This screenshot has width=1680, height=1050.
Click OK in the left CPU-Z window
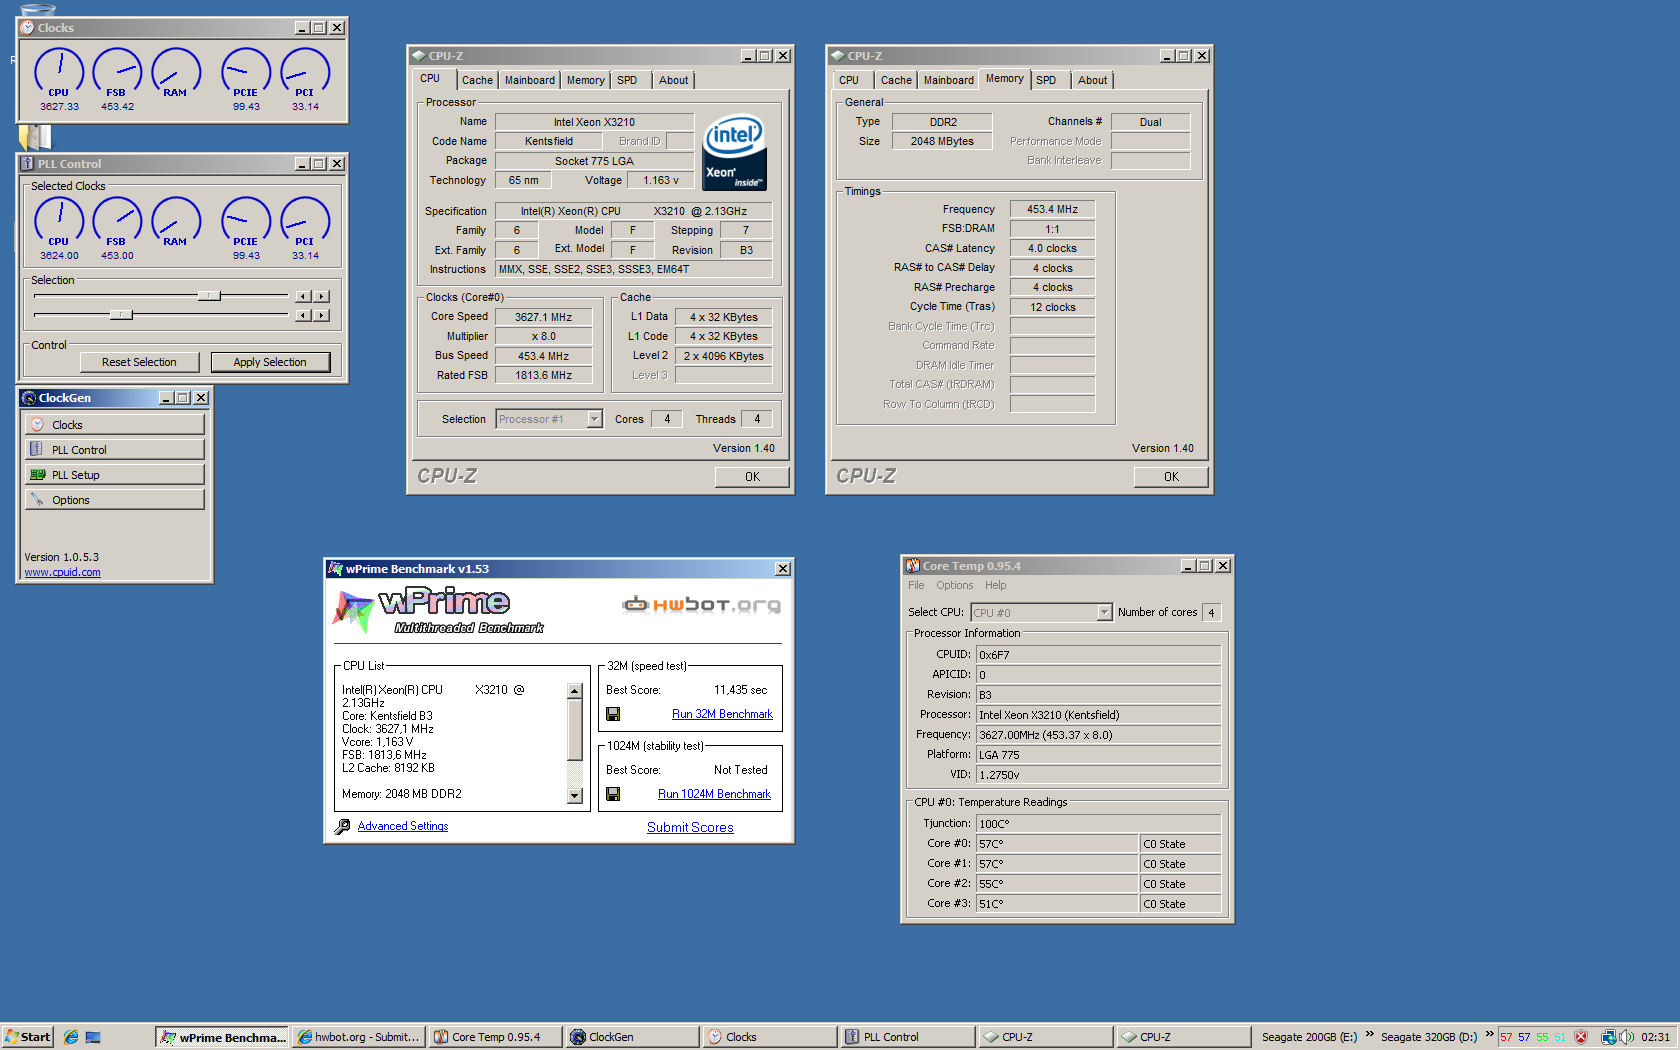click(x=752, y=477)
